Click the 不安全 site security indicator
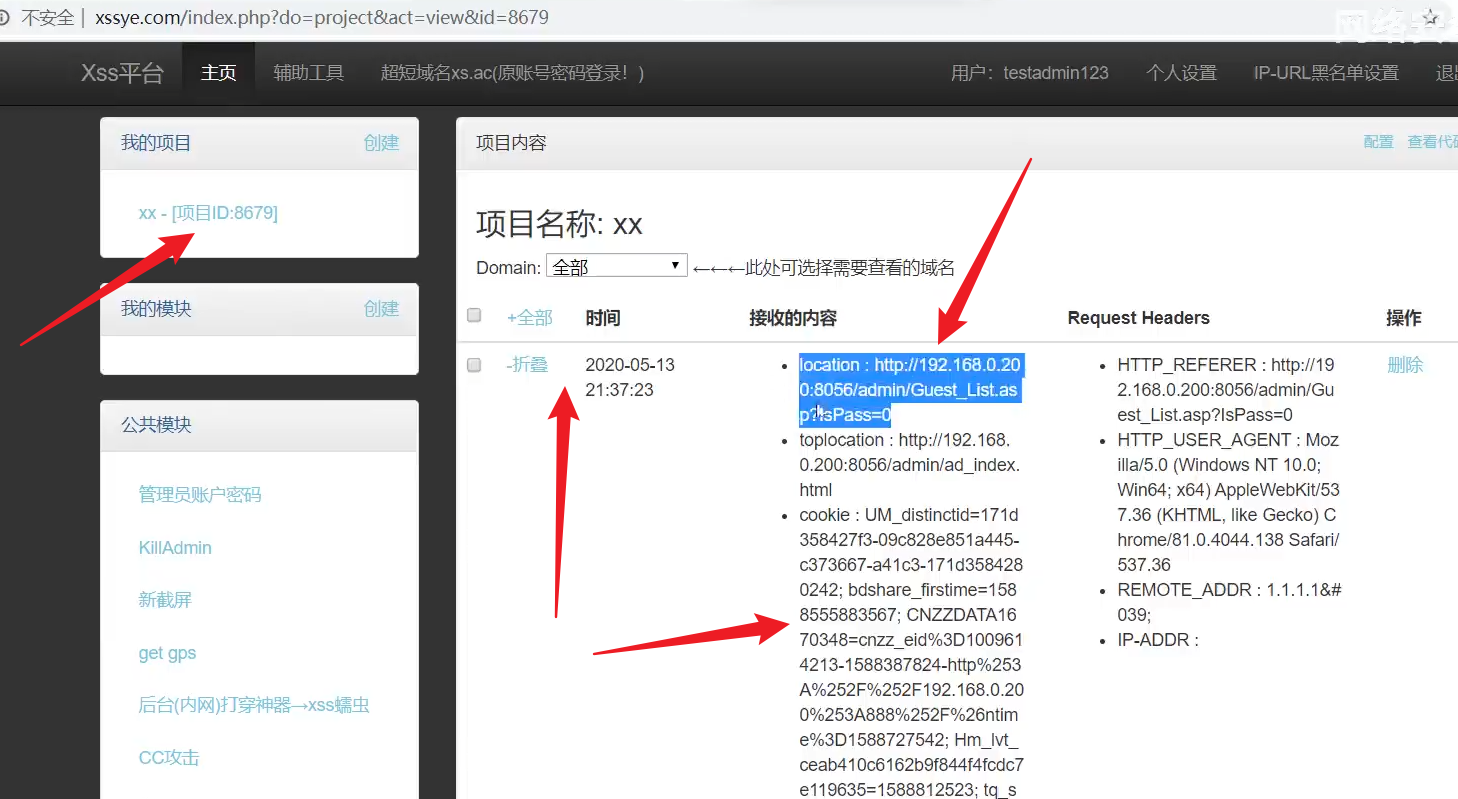The image size is (1458, 799). 45,18
